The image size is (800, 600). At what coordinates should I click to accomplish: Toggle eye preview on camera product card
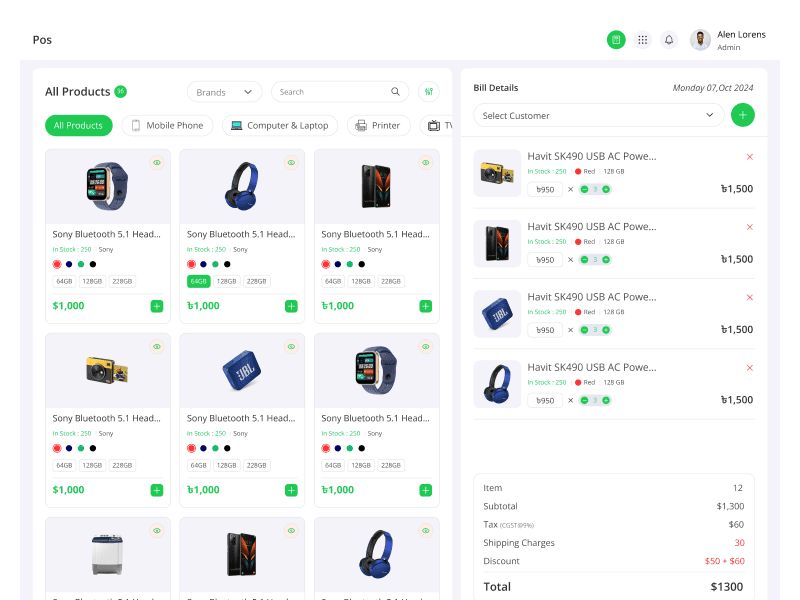(x=157, y=347)
